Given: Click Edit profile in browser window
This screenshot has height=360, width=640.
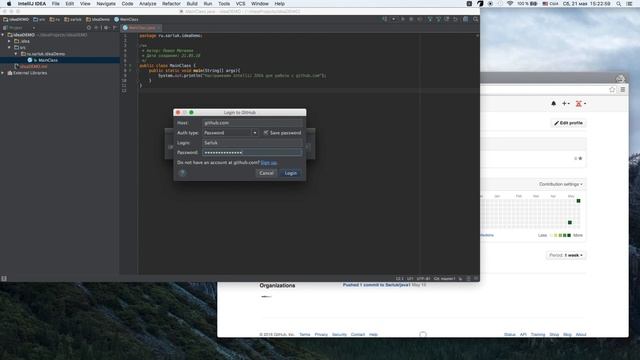Looking at the screenshot, I should click(x=568, y=123).
